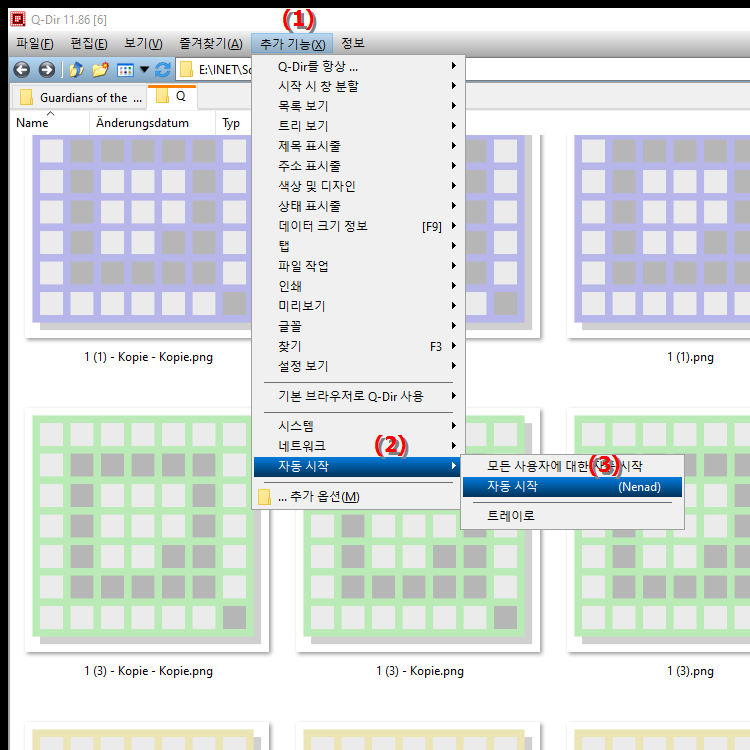Go back with the left arrow icon

pos(22,70)
